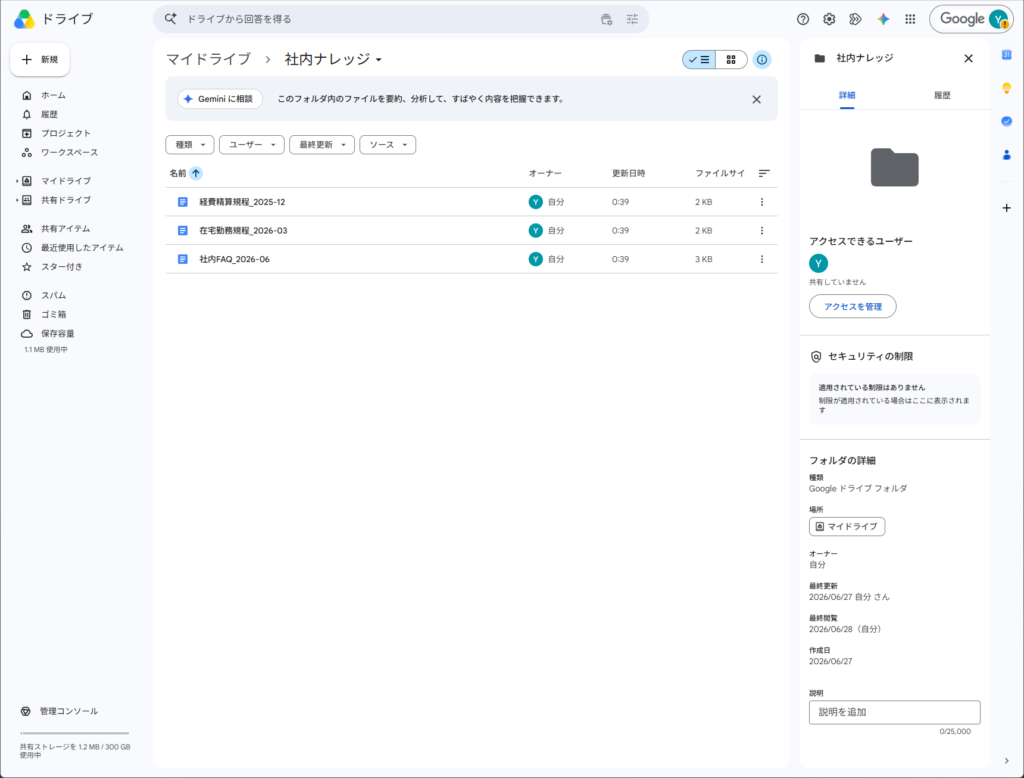Open the ソース filter dropdown

388,144
